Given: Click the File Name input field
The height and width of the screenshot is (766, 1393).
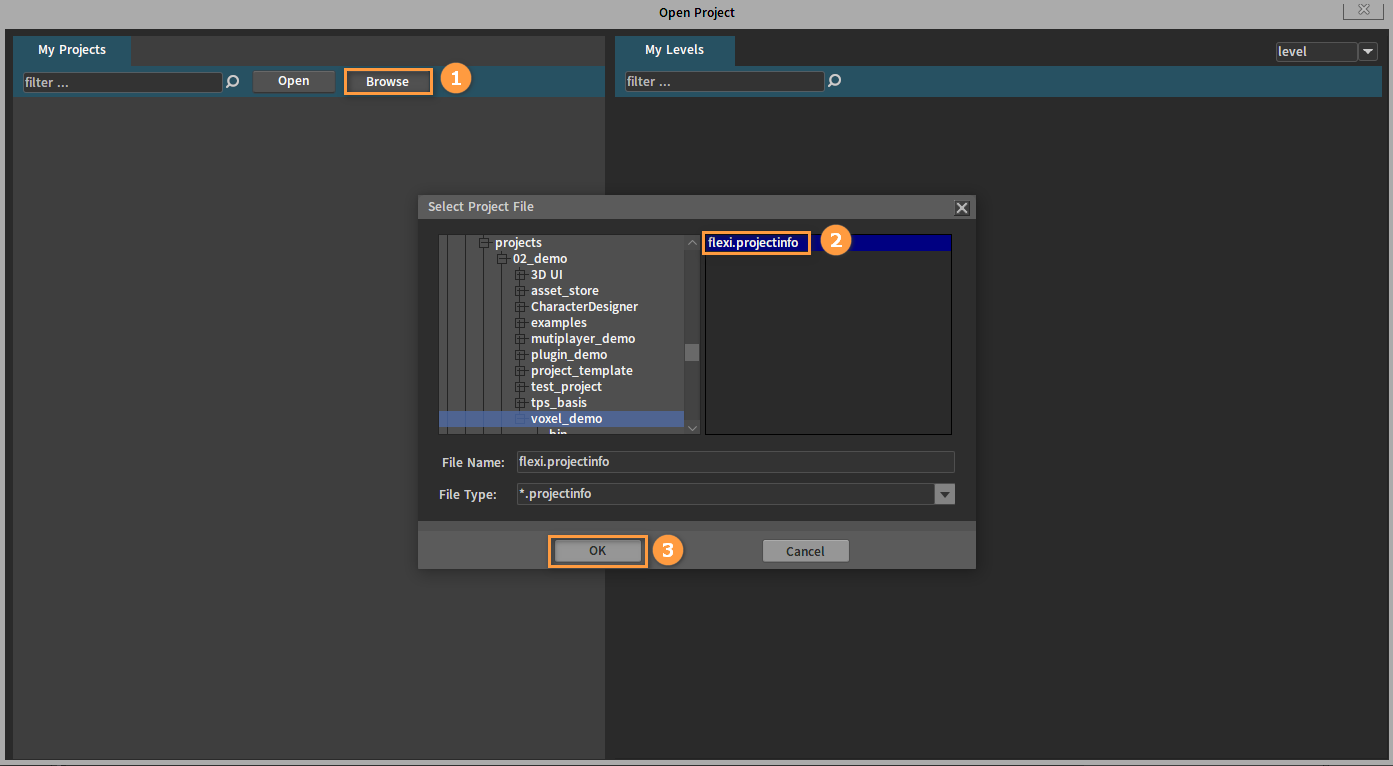Looking at the screenshot, I should point(735,462).
